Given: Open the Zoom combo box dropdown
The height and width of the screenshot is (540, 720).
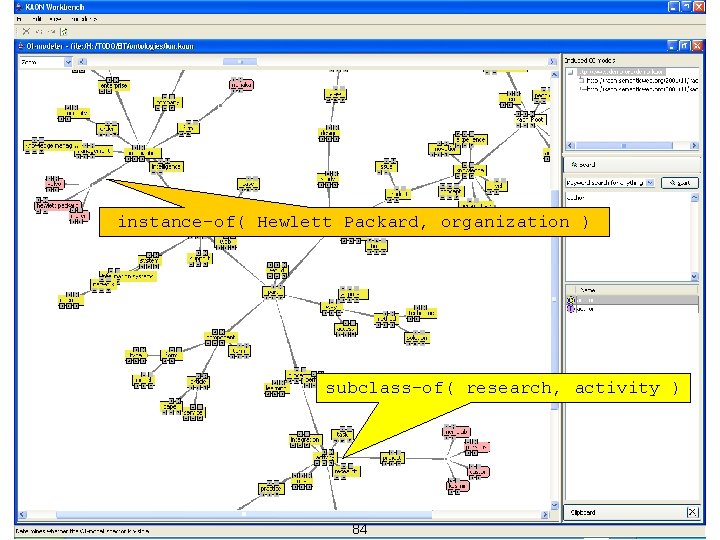Looking at the screenshot, I should (x=68, y=62).
